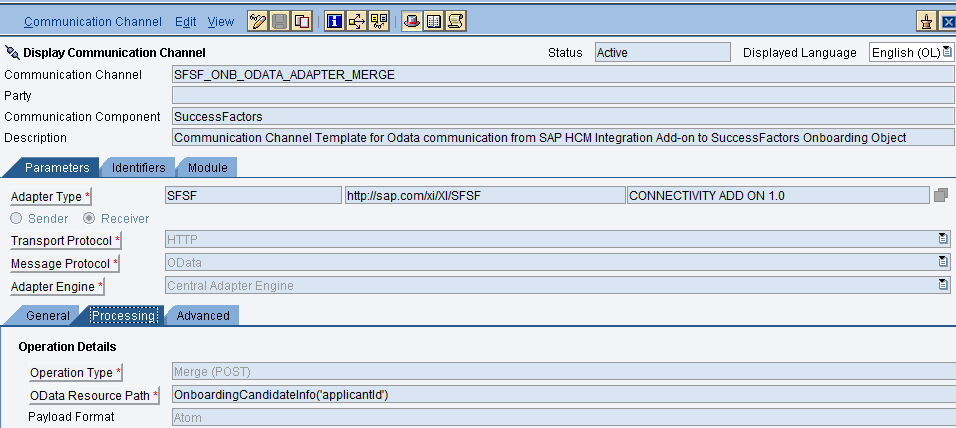956x428 pixels.
Task: Click the compare versions glasses icon
Action: tap(379, 22)
